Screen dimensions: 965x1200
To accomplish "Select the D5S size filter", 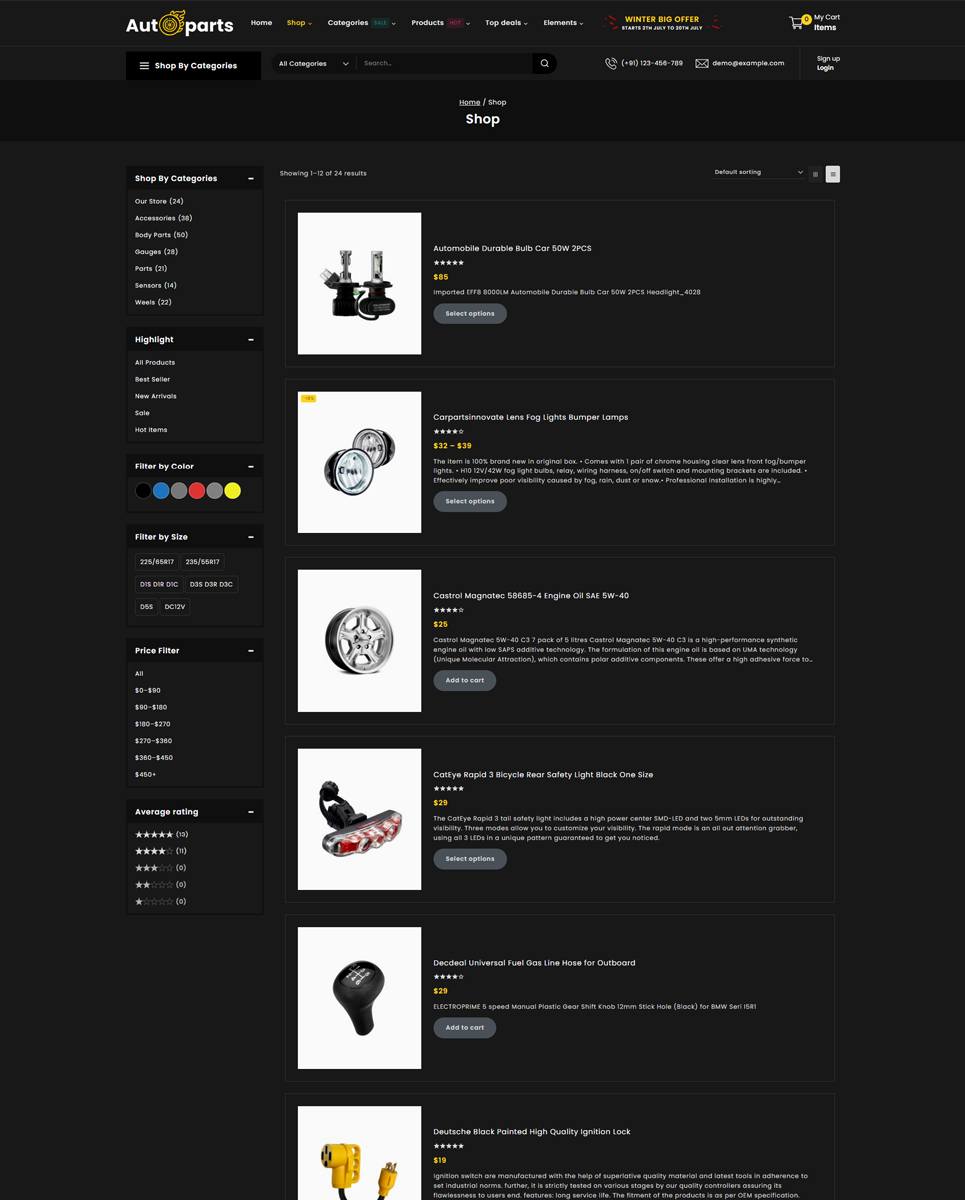I will pos(147,607).
